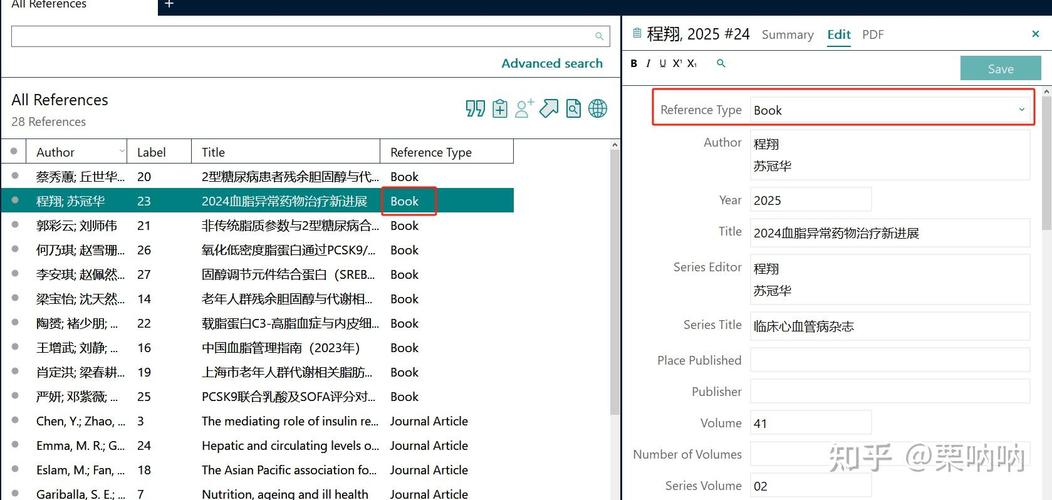Open the online search globe icon
The width and height of the screenshot is (1052, 500).
pyautogui.click(x=598, y=108)
